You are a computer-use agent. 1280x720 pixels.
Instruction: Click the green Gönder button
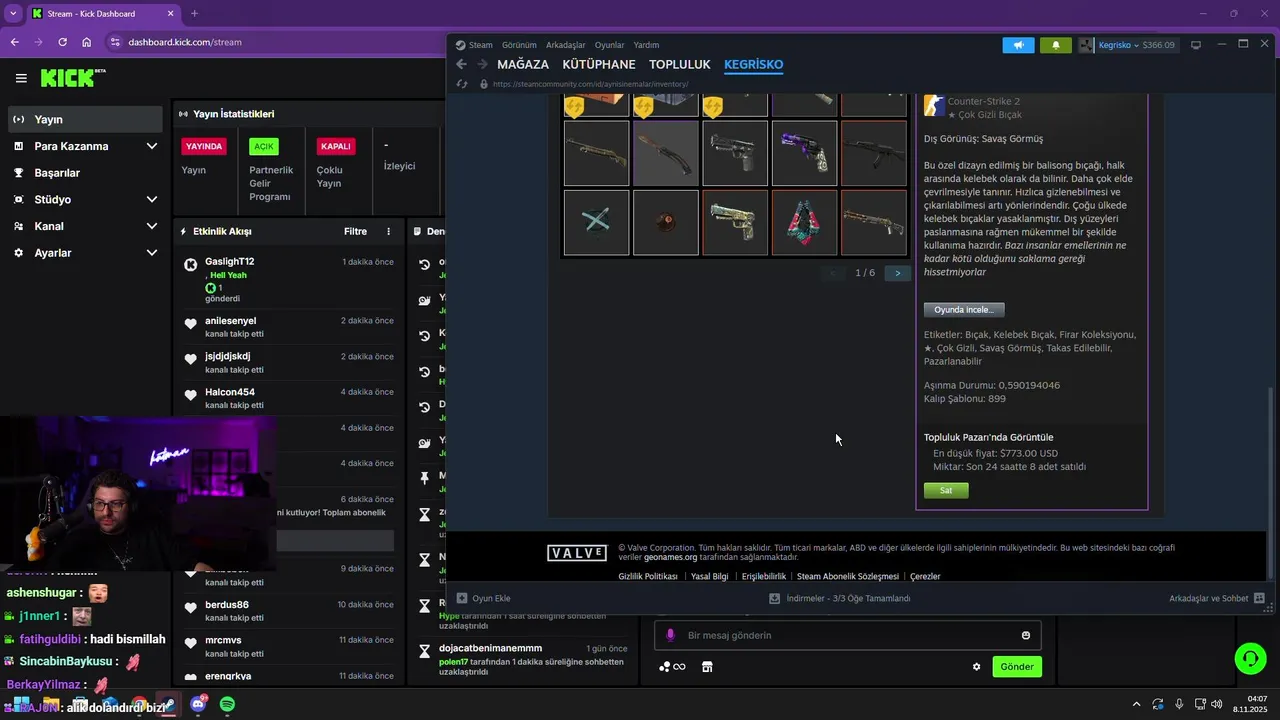(1017, 667)
